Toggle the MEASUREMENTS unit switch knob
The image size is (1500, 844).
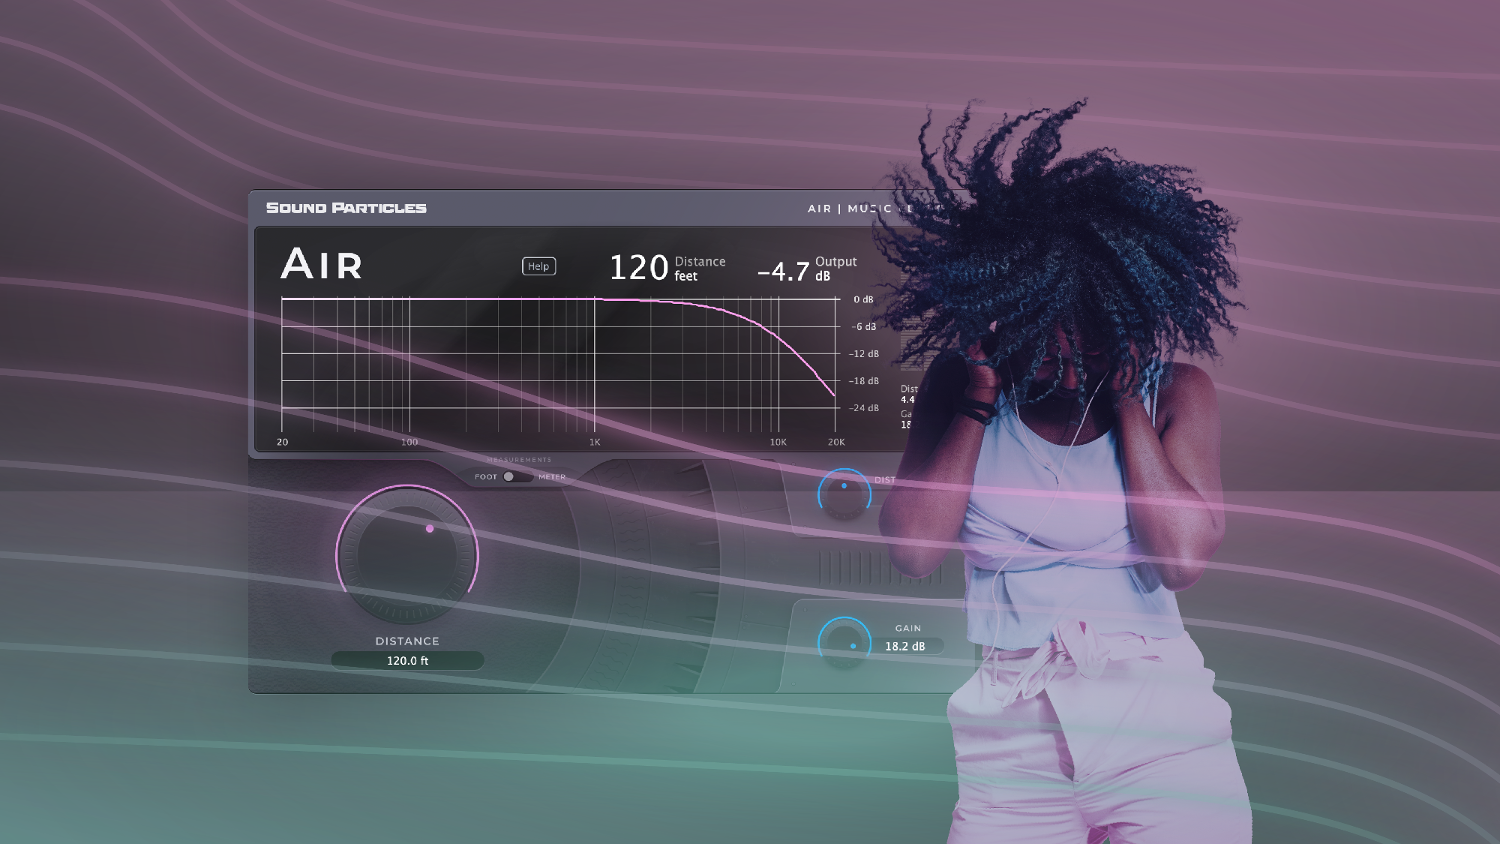(511, 476)
